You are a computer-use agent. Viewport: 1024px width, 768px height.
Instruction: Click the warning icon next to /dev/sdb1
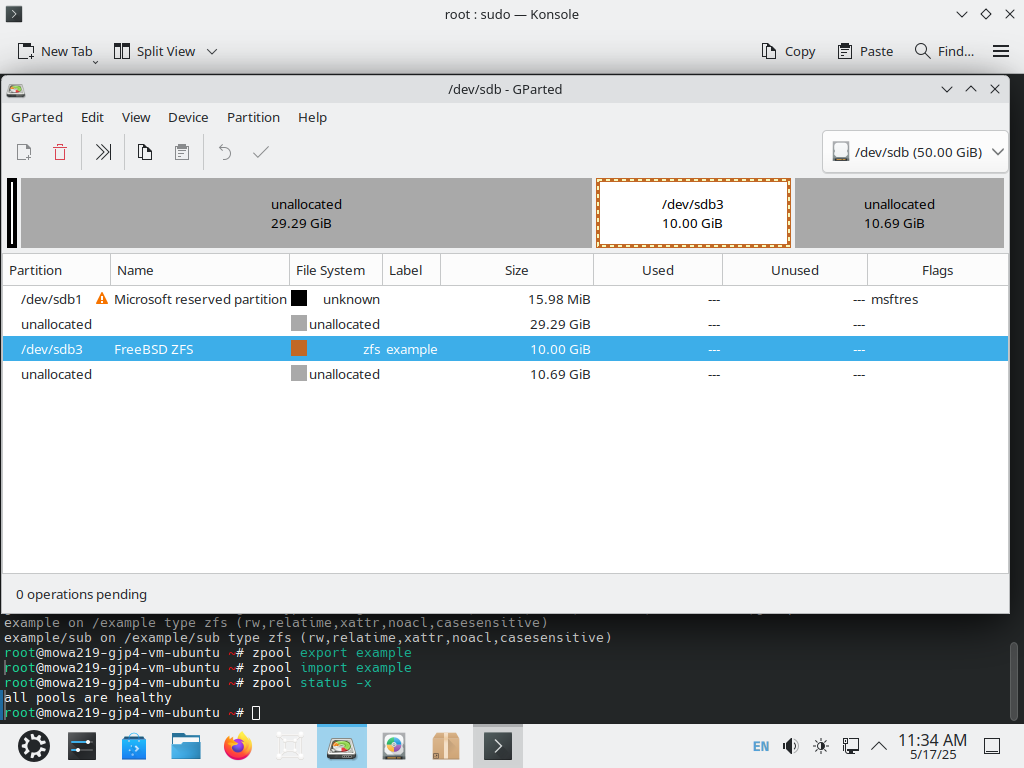coord(102,299)
